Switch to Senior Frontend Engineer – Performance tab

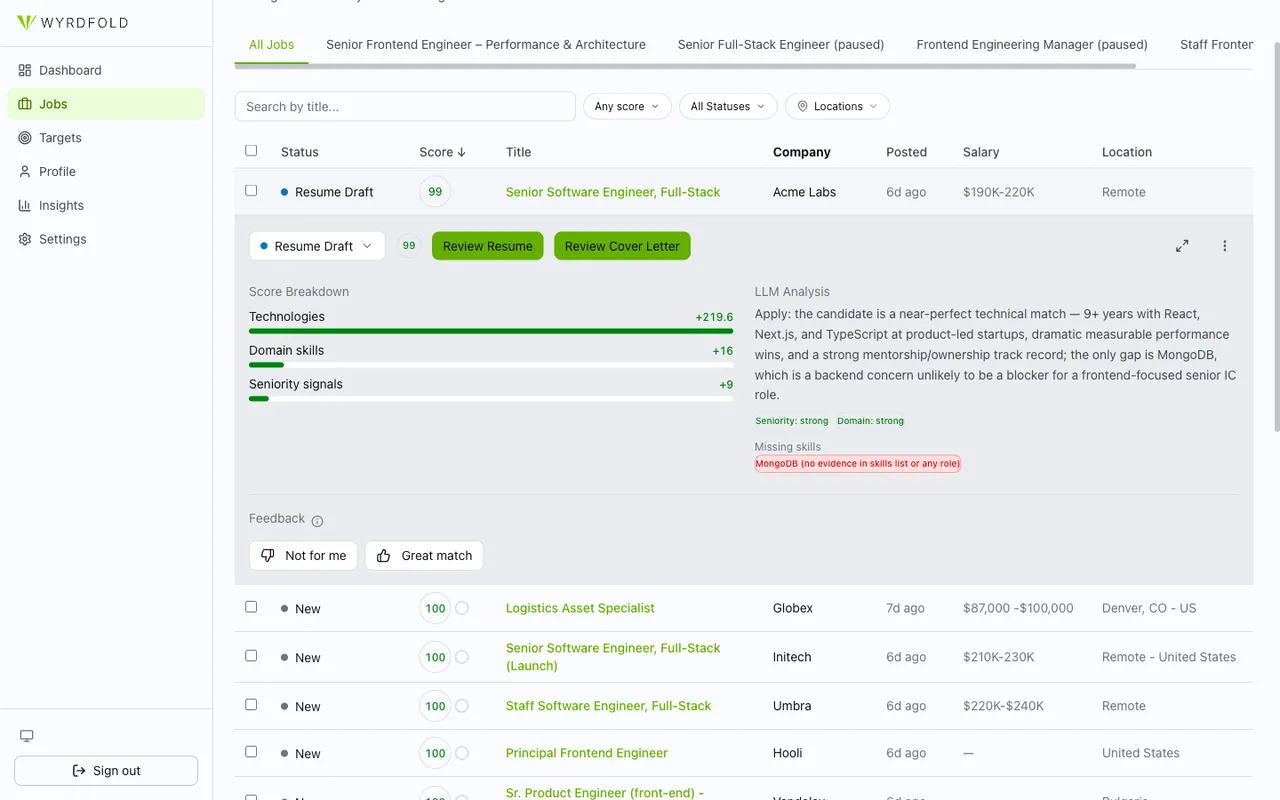pos(486,44)
